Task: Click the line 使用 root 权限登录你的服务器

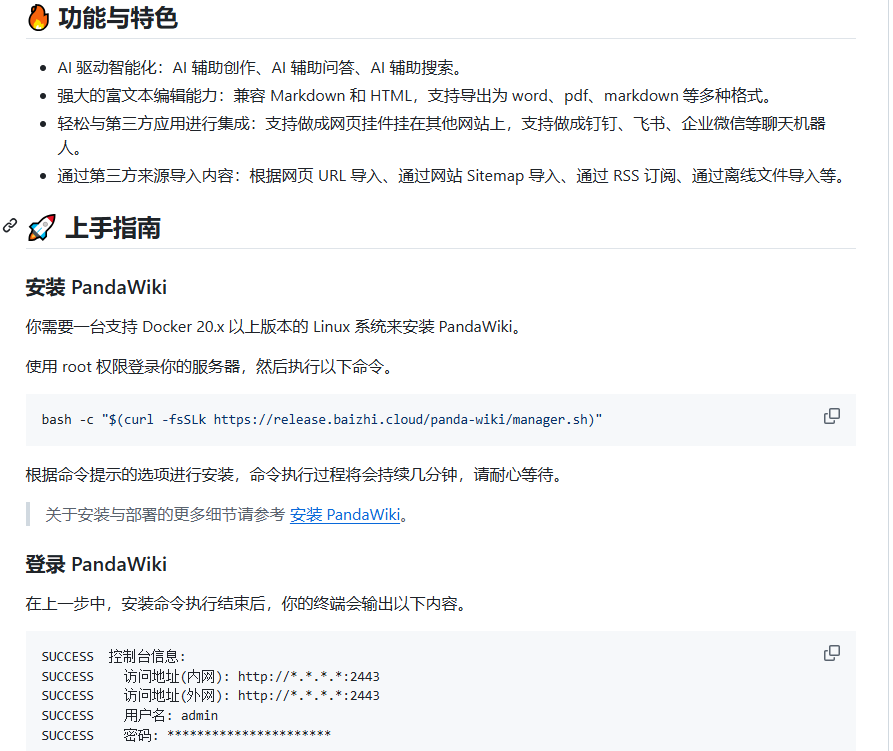Action: click(210, 367)
